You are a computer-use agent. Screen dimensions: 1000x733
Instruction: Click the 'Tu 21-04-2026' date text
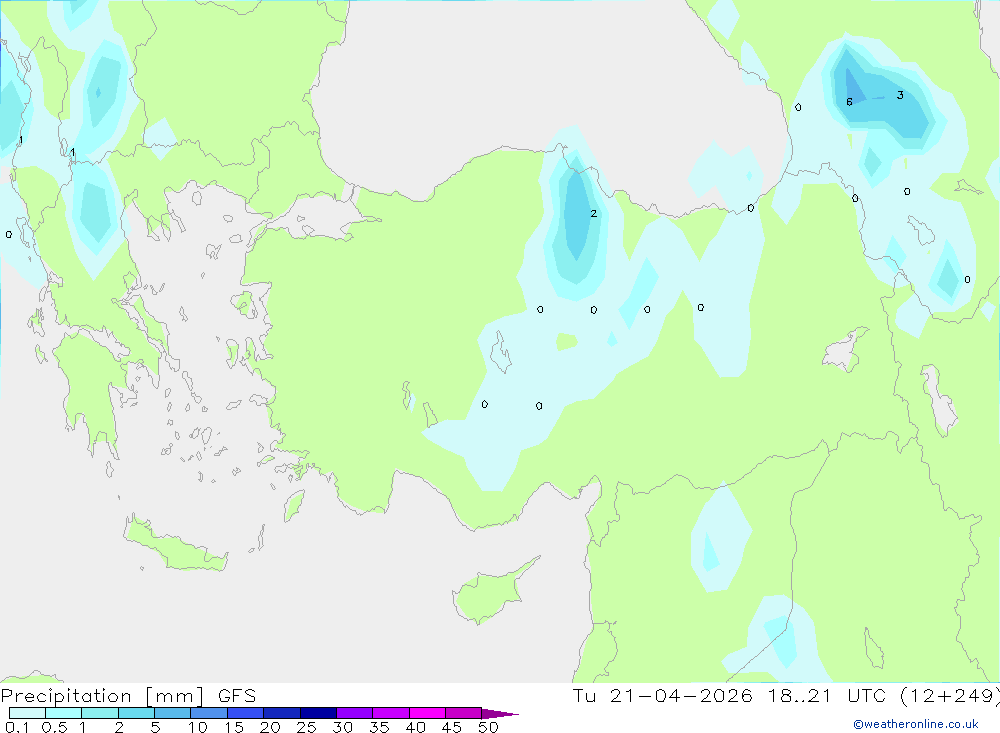click(x=663, y=696)
